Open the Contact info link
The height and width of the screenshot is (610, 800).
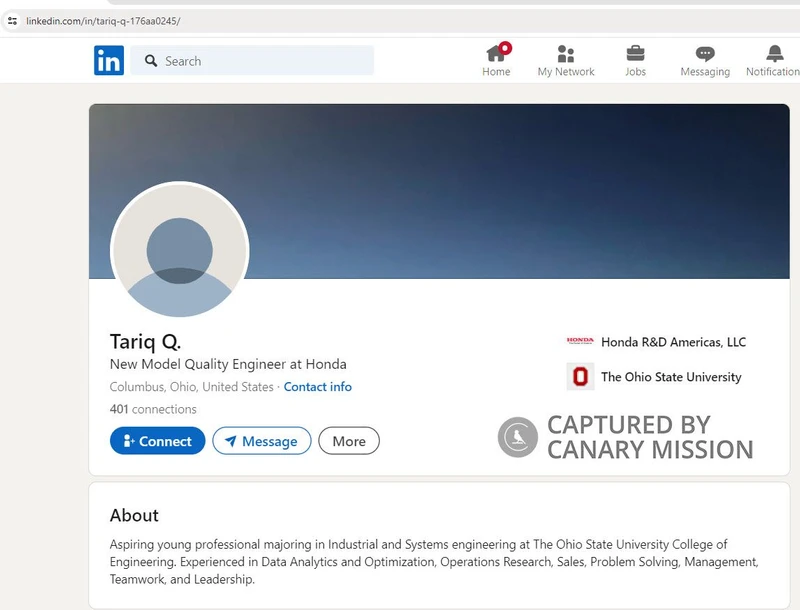318,387
